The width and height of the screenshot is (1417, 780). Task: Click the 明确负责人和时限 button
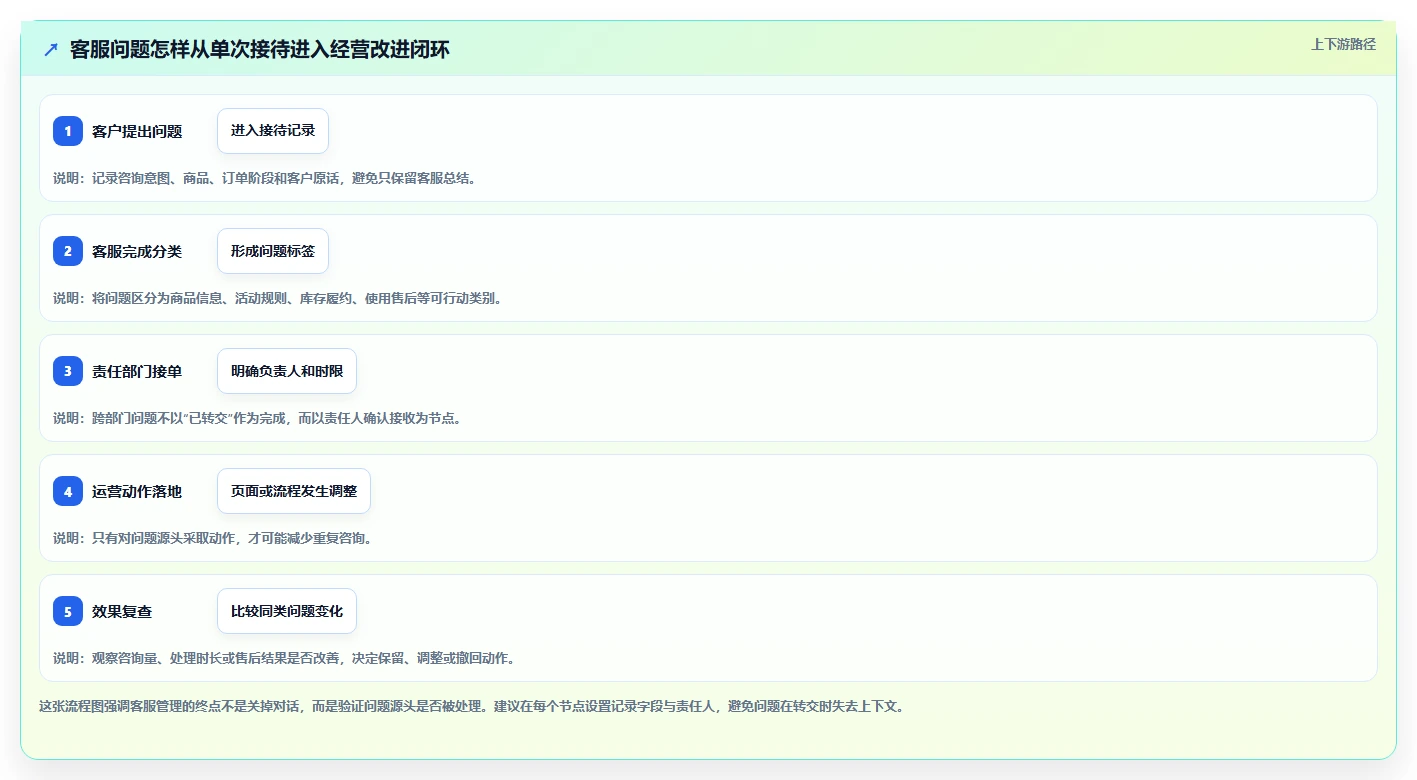click(287, 371)
